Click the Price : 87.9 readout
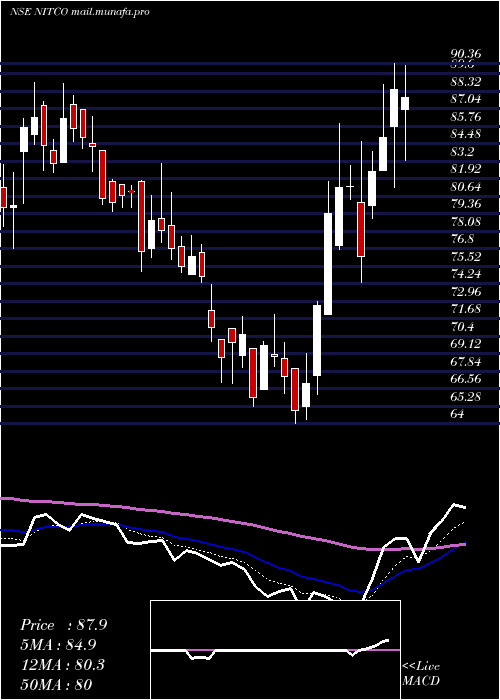 tap(63, 625)
